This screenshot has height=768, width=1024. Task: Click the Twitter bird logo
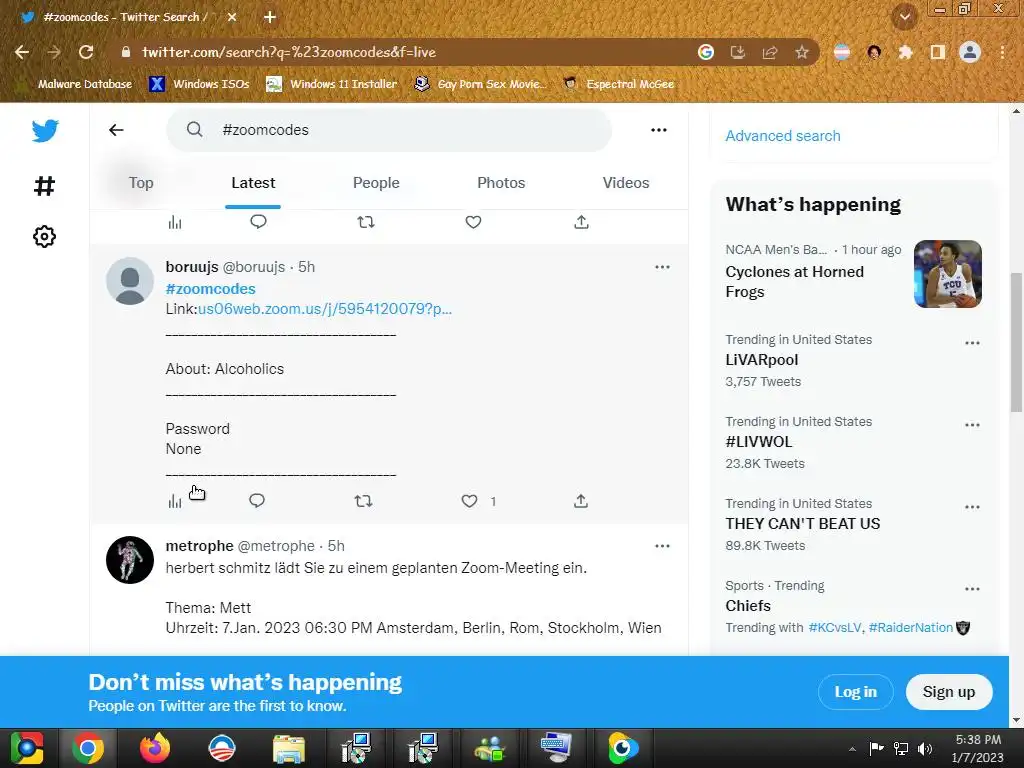coord(45,131)
